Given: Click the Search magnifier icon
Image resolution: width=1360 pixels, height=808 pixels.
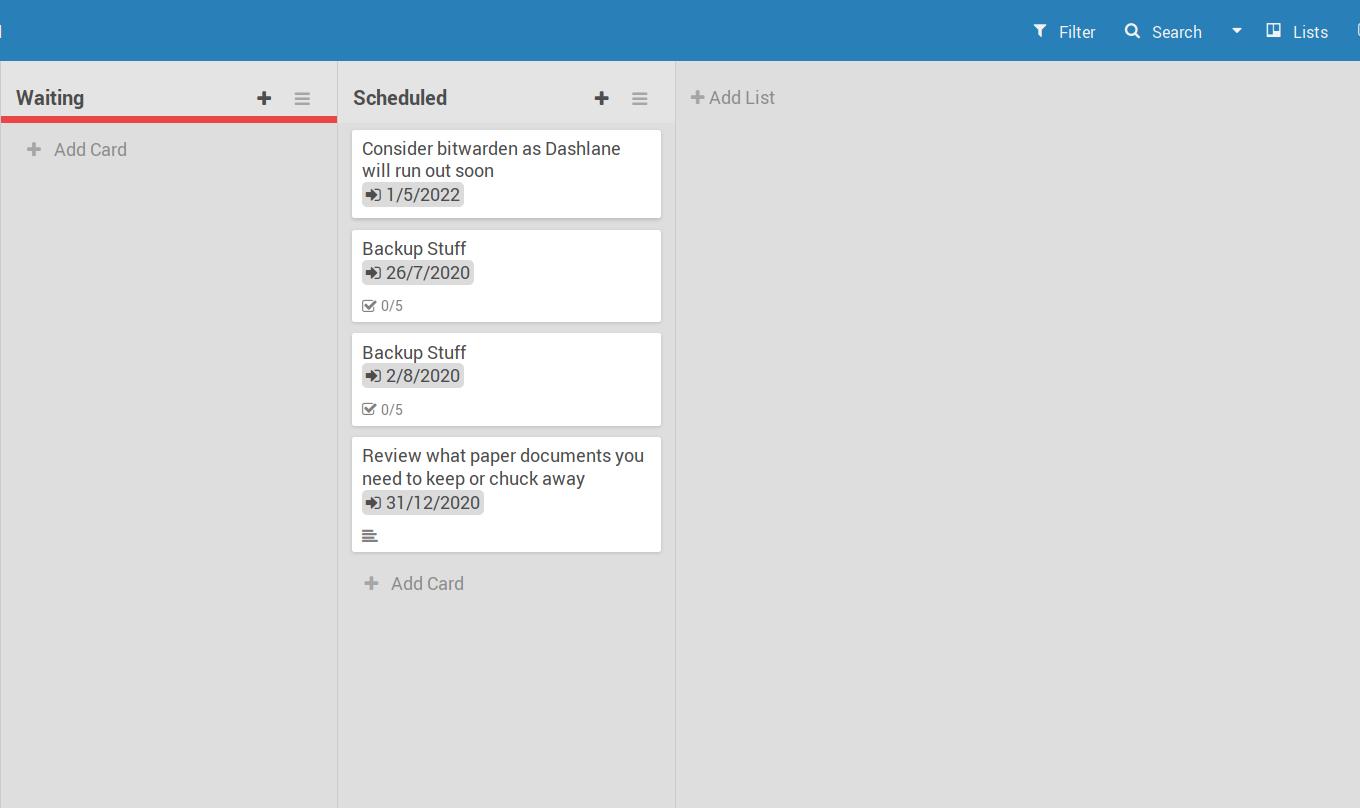Looking at the screenshot, I should [1132, 31].
